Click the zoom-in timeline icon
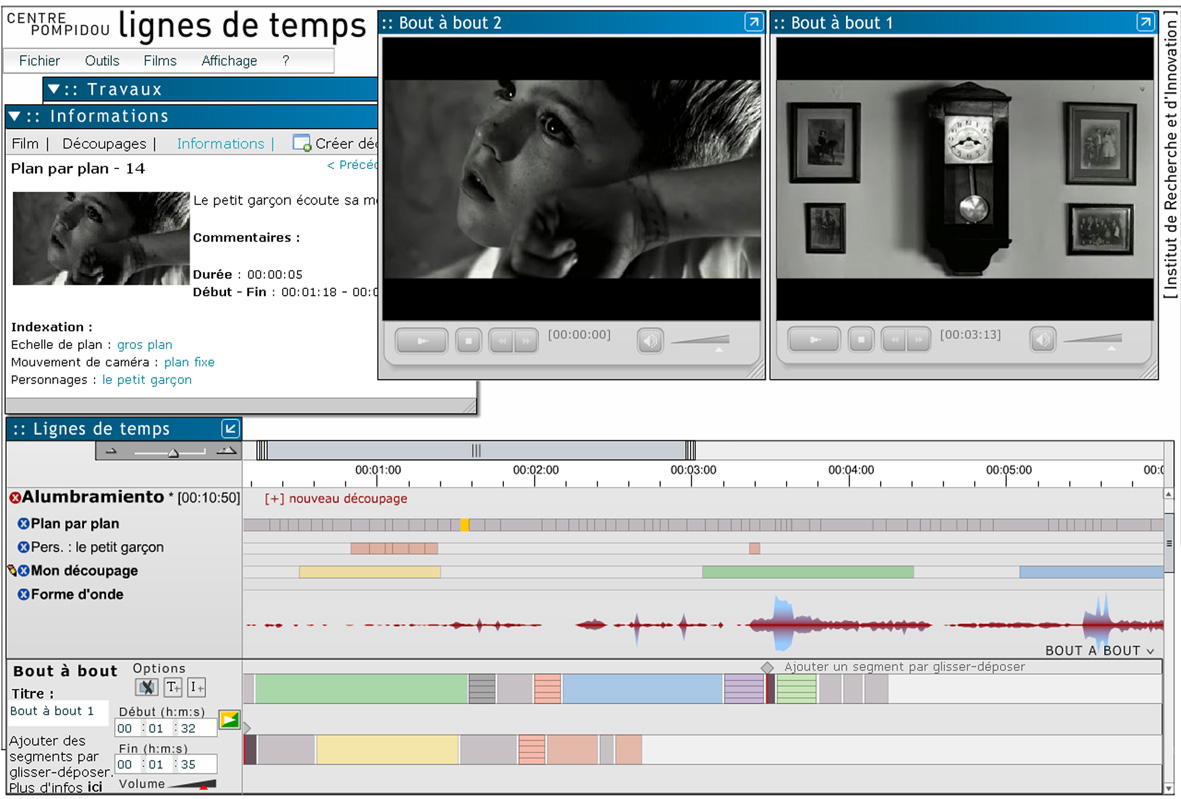 click(227, 451)
